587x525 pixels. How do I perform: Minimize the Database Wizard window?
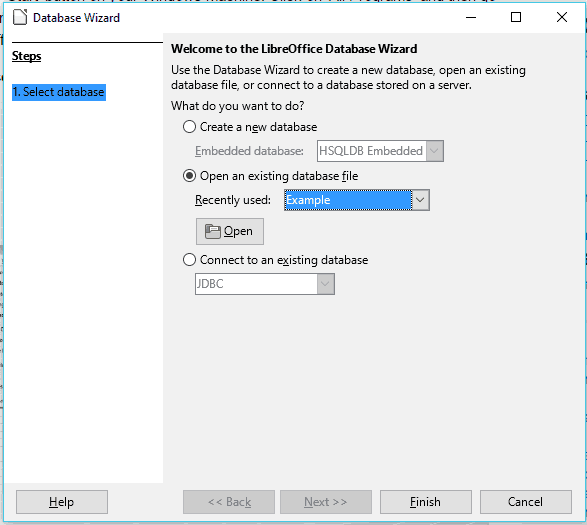[x=471, y=17]
